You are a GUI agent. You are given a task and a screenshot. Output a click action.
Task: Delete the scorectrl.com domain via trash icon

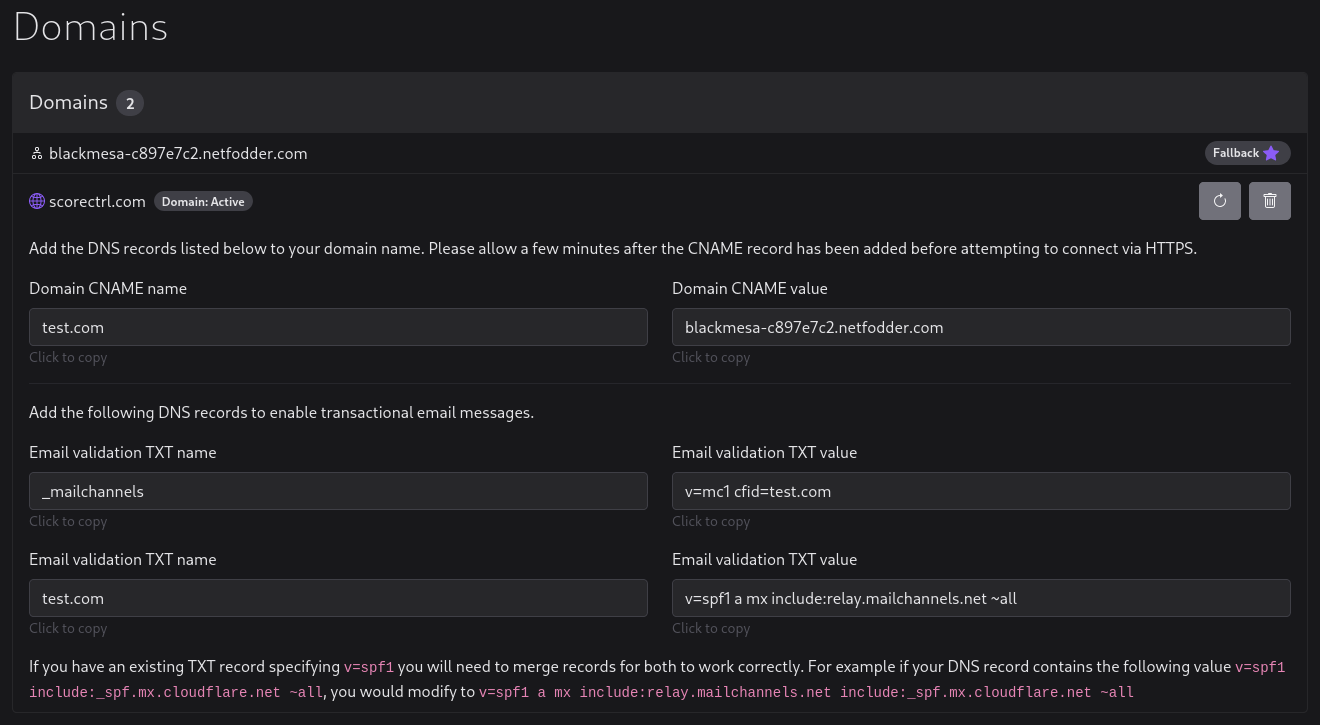click(1269, 201)
